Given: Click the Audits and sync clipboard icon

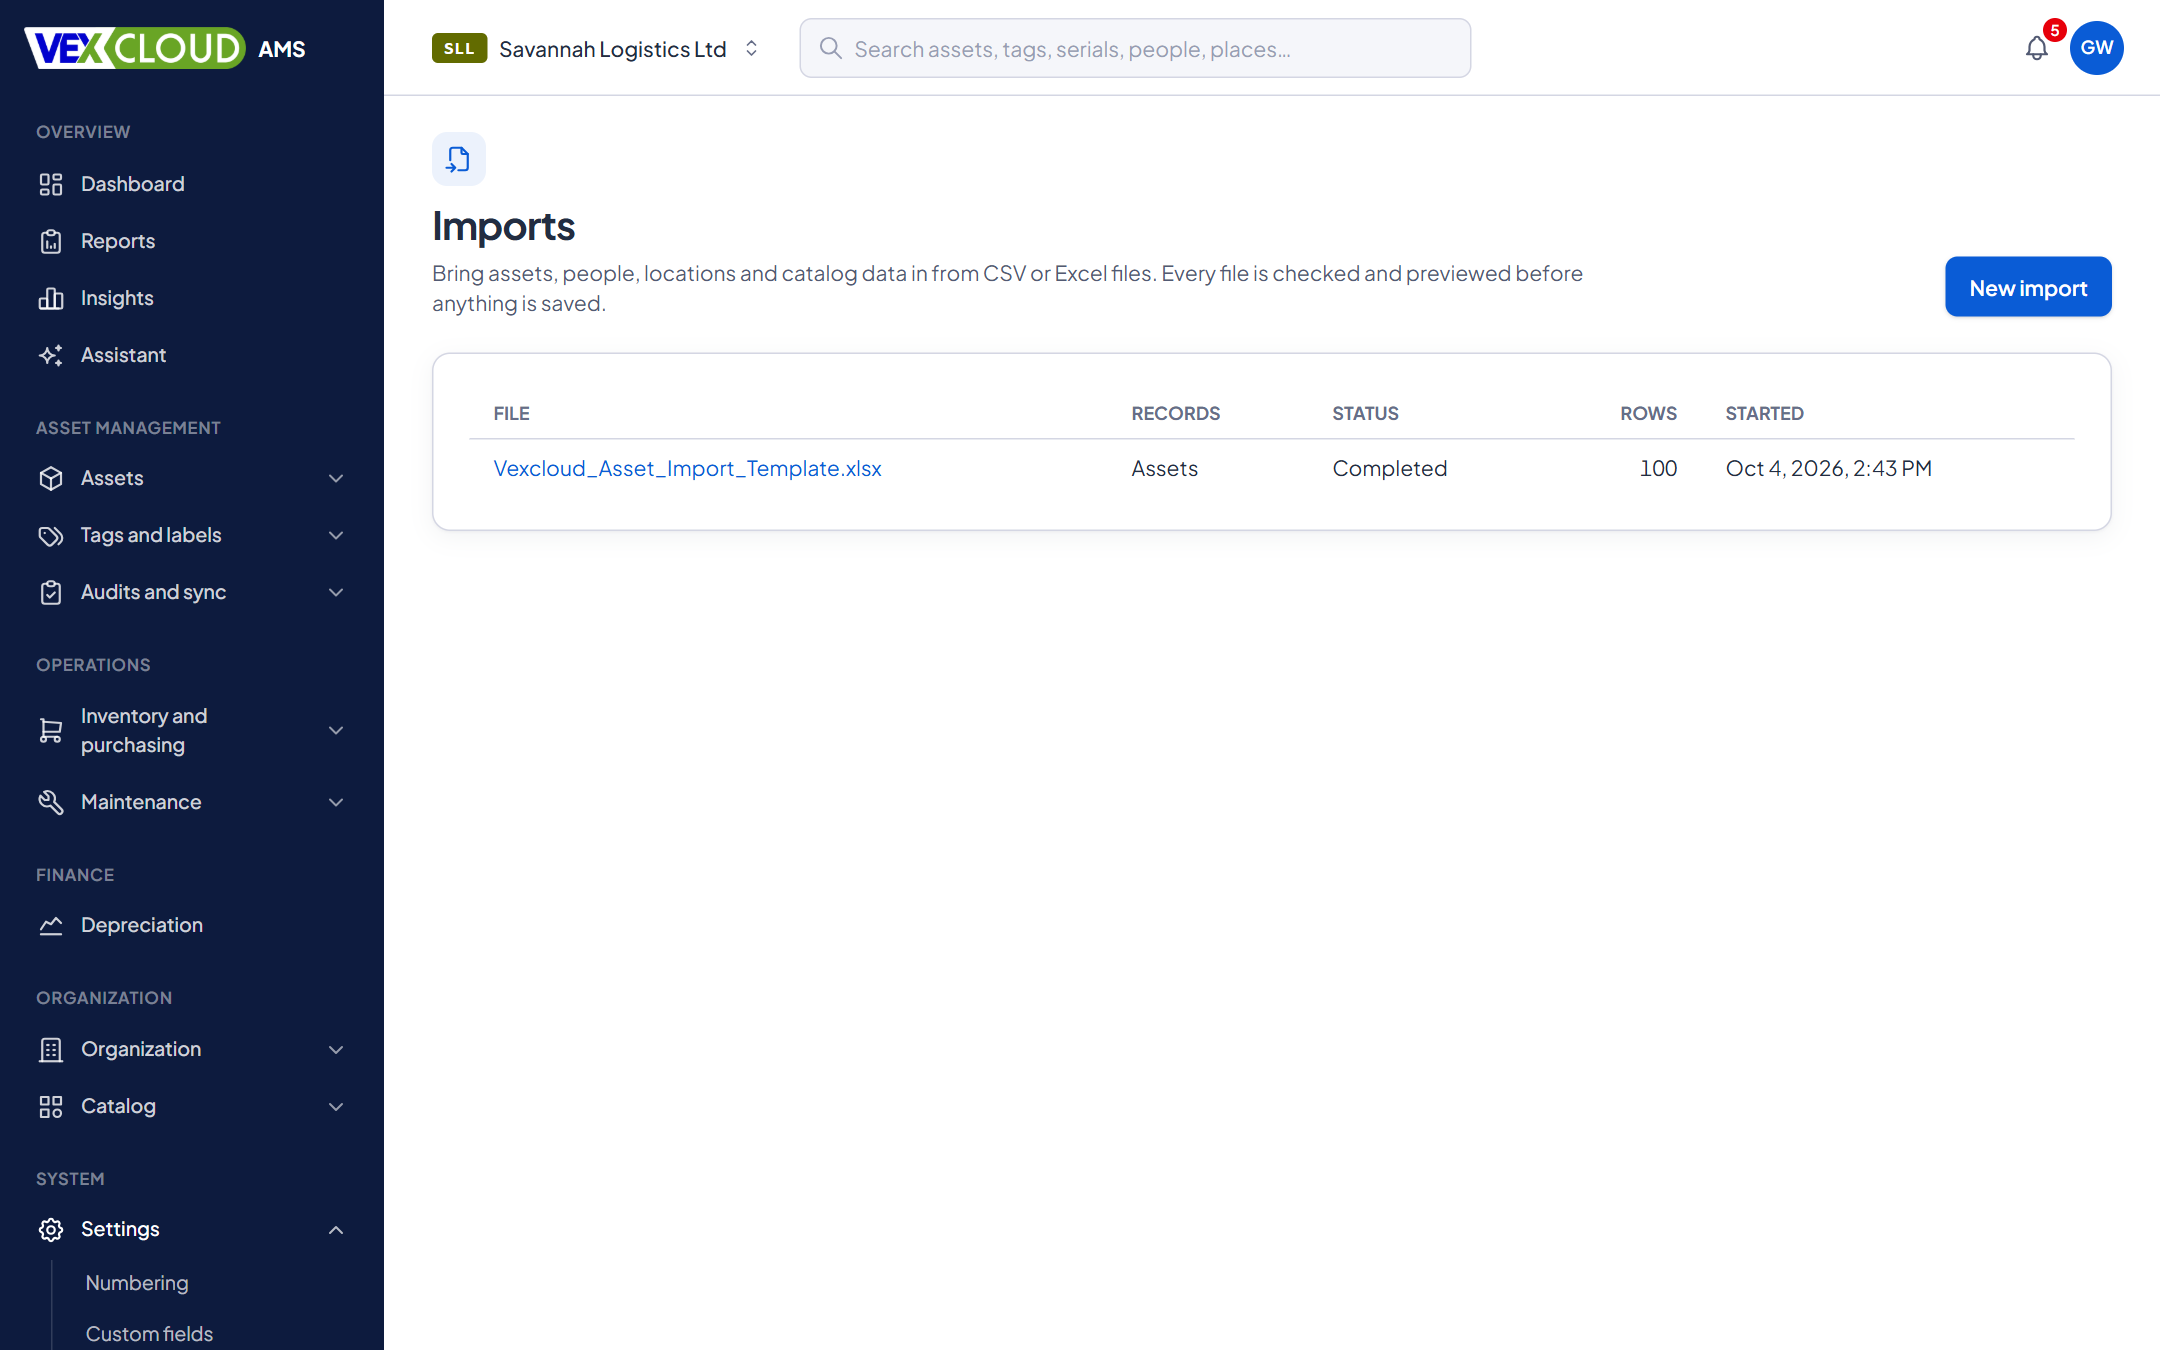Looking at the screenshot, I should click(51, 592).
